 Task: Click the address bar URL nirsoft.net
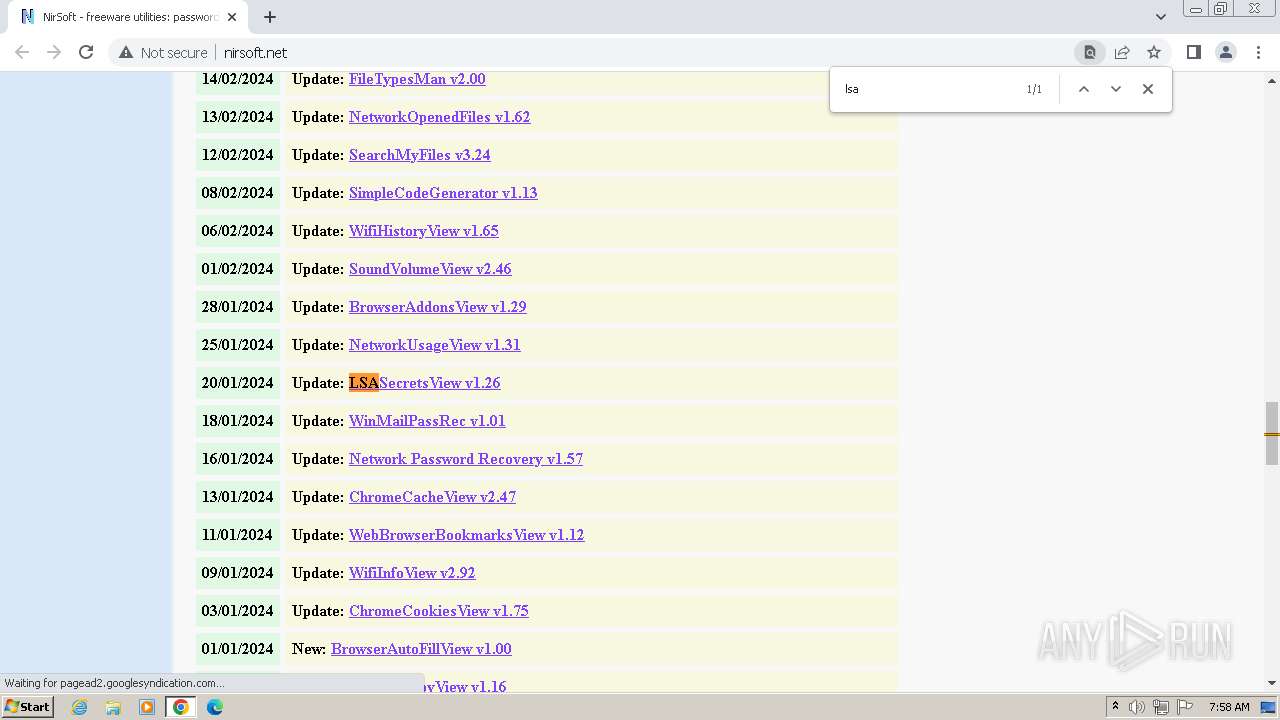[255, 52]
